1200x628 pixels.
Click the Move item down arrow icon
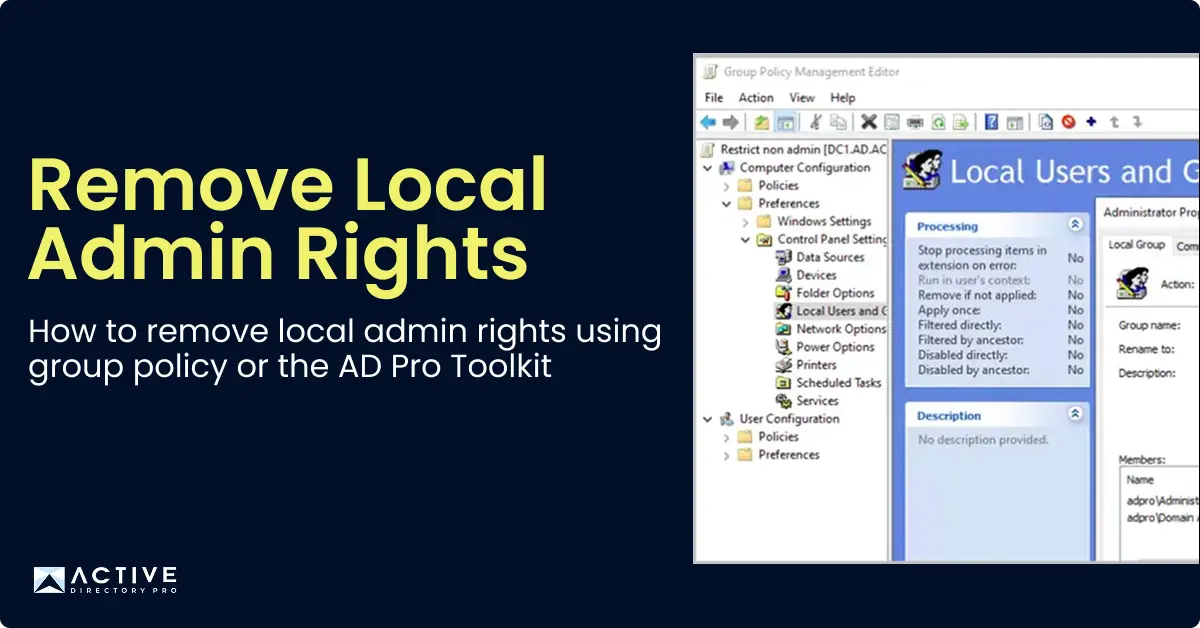point(1136,122)
